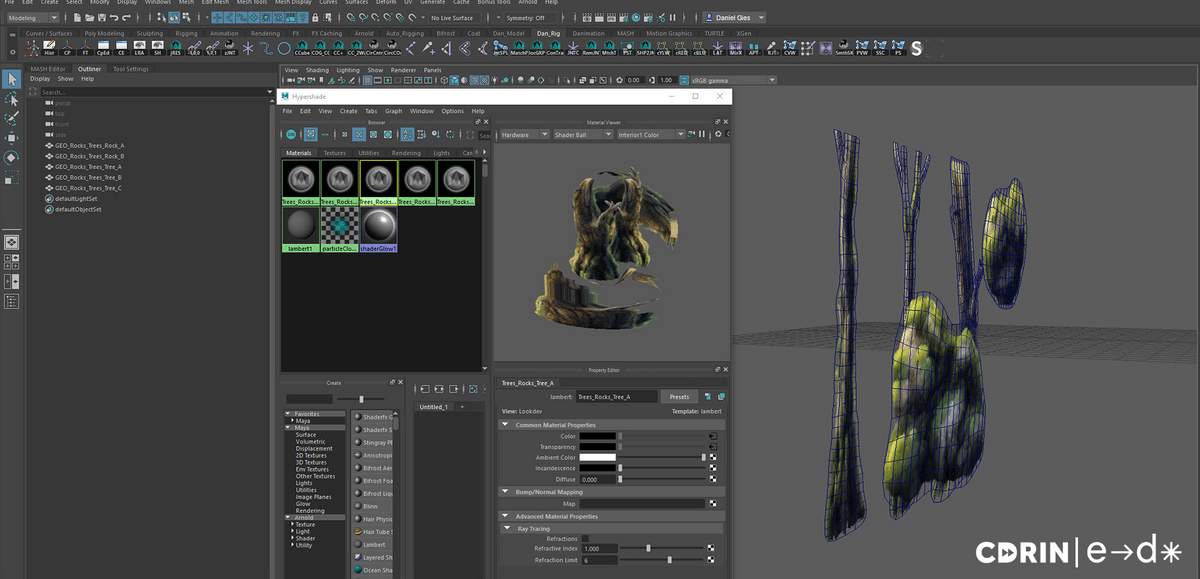Viewport: 1200px width, 579px height.
Task: Open the Rigging shelf tab
Action: [x=187, y=33]
